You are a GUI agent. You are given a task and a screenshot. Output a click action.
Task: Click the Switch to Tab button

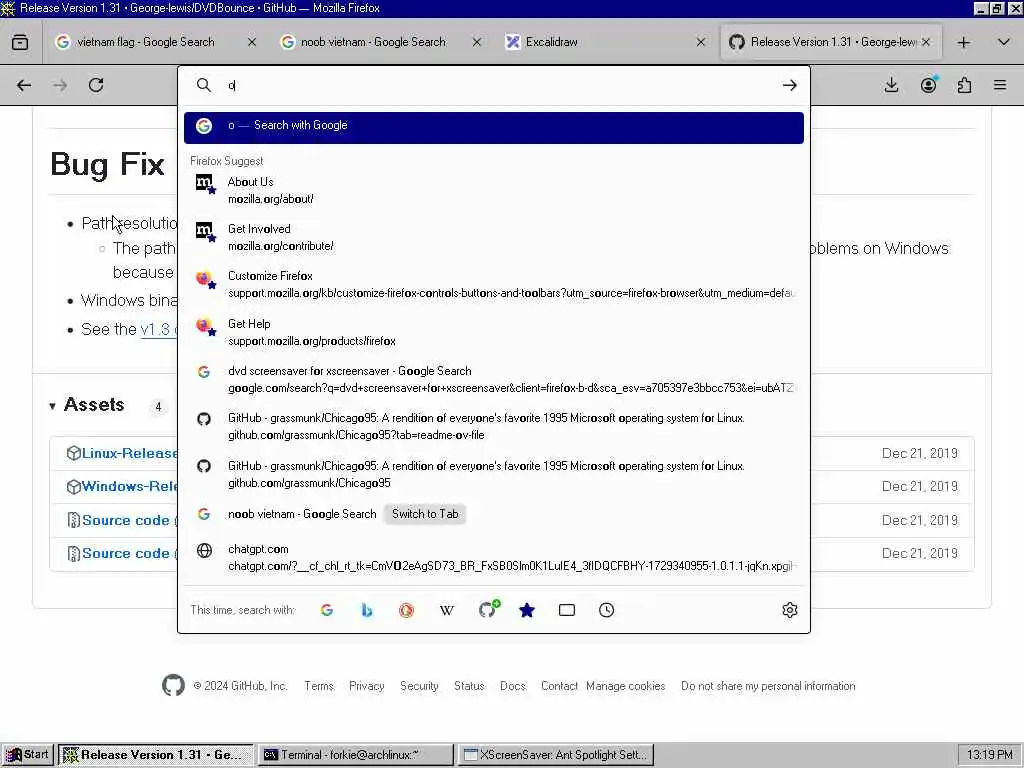click(x=425, y=514)
